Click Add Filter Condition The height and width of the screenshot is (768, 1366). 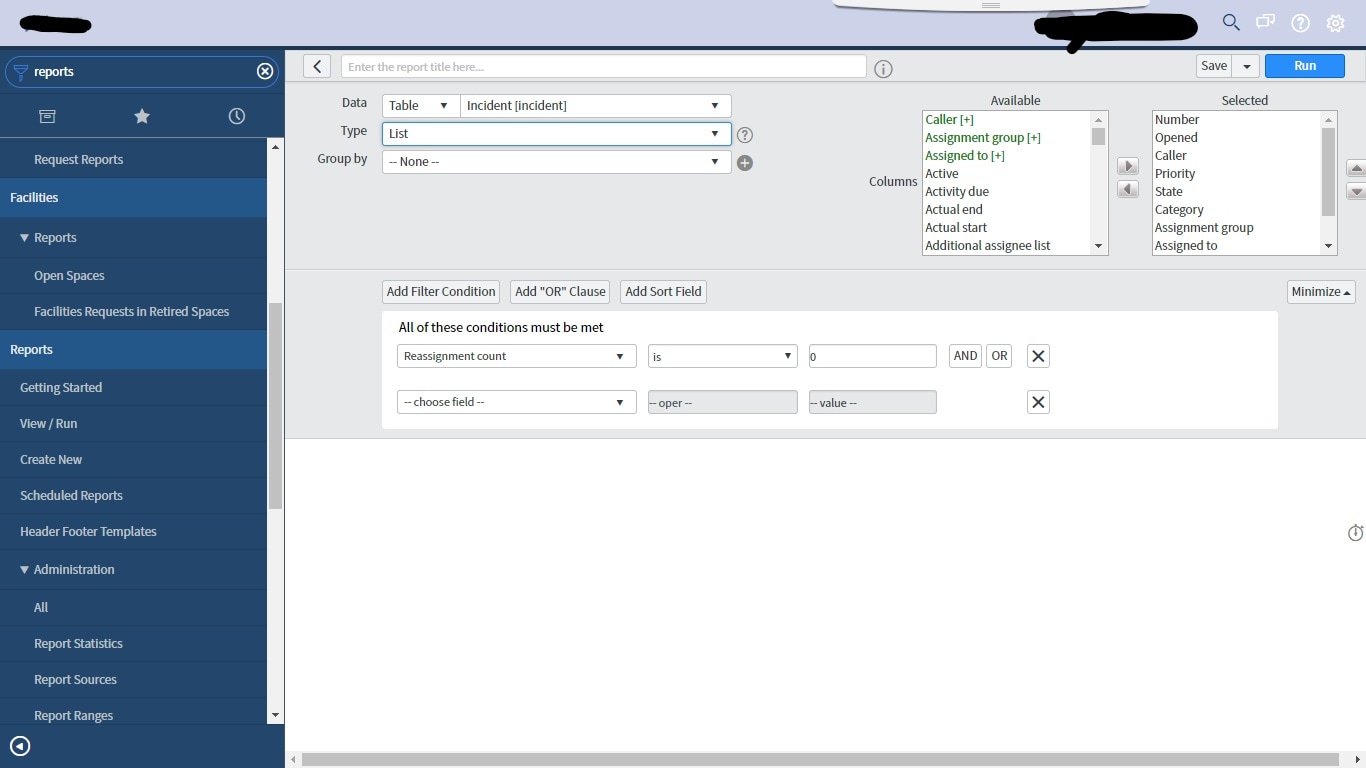coord(440,291)
